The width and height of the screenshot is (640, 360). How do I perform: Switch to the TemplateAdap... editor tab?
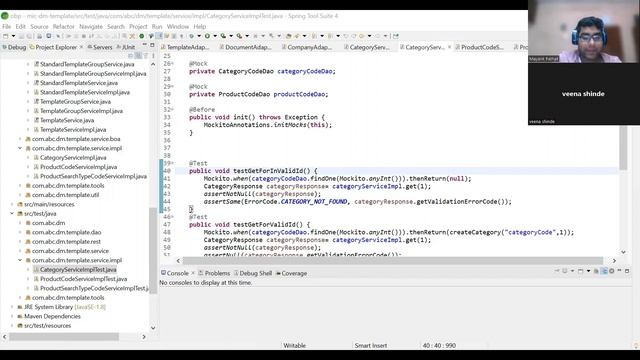tap(186, 47)
